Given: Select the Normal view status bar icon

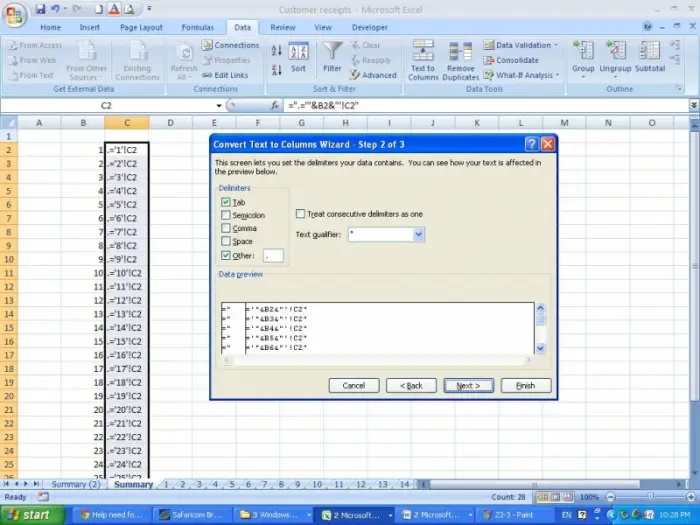Looking at the screenshot, I should 542,497.
